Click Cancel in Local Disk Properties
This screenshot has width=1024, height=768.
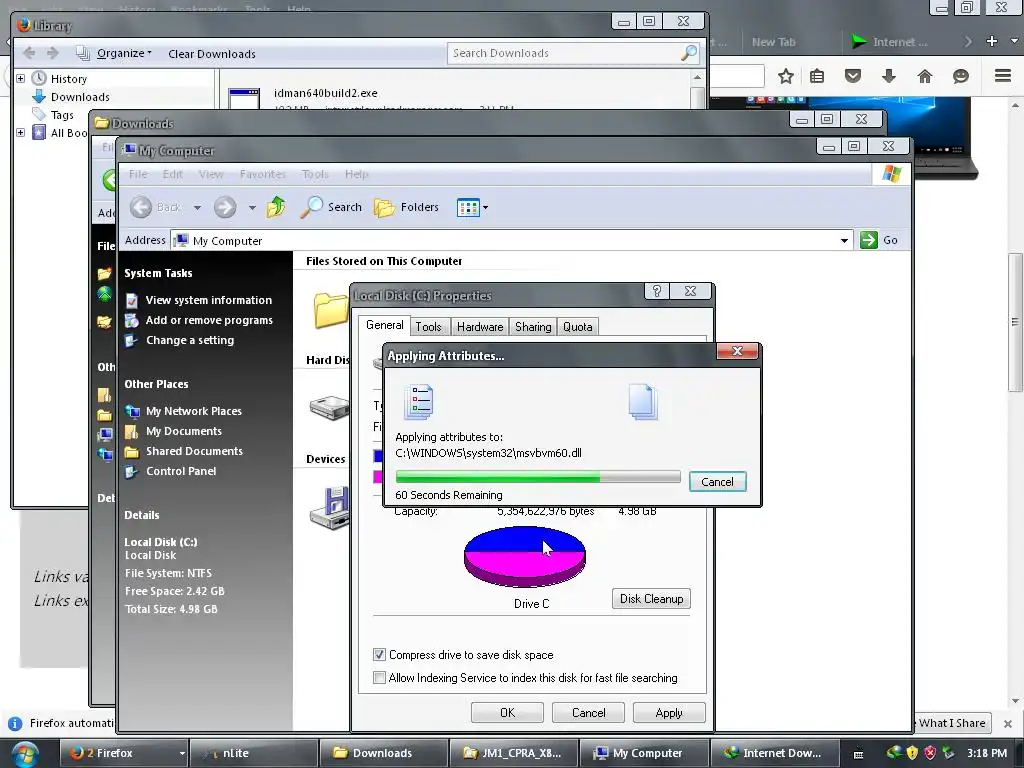click(x=588, y=712)
